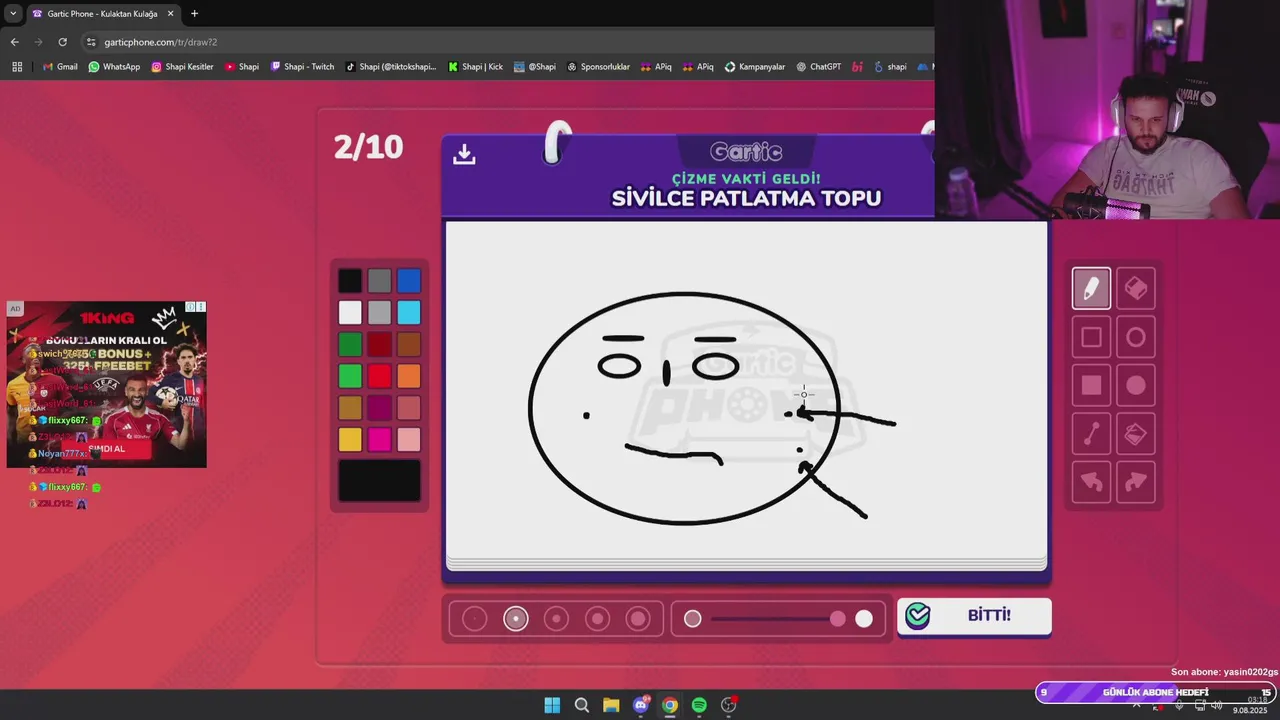Select the pencil drawing tool
Image resolution: width=1280 pixels, height=720 pixels.
coord(1091,289)
